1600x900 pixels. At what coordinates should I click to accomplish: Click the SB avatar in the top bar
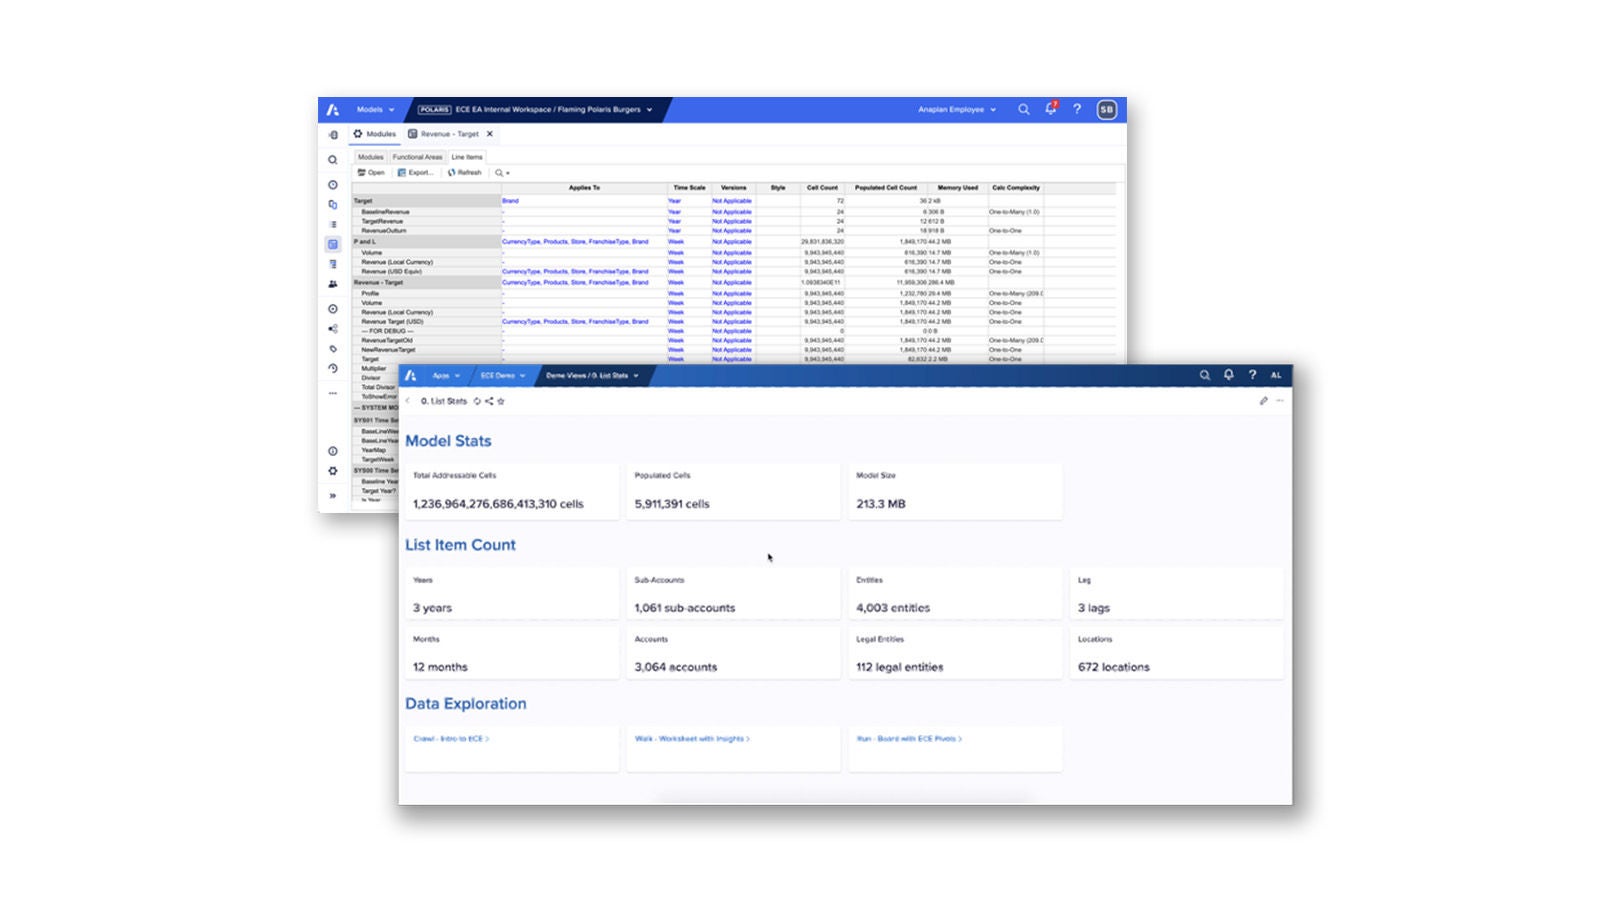[1107, 110]
